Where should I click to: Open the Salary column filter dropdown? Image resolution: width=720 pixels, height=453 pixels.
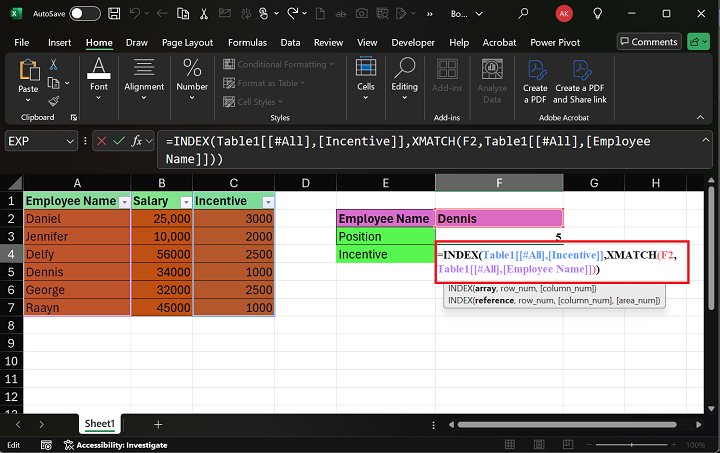(184, 201)
